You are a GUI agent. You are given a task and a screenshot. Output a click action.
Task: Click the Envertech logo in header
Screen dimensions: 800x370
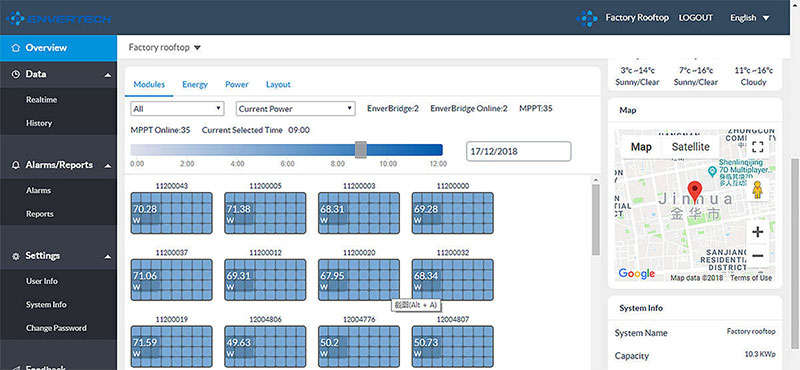coord(58,19)
